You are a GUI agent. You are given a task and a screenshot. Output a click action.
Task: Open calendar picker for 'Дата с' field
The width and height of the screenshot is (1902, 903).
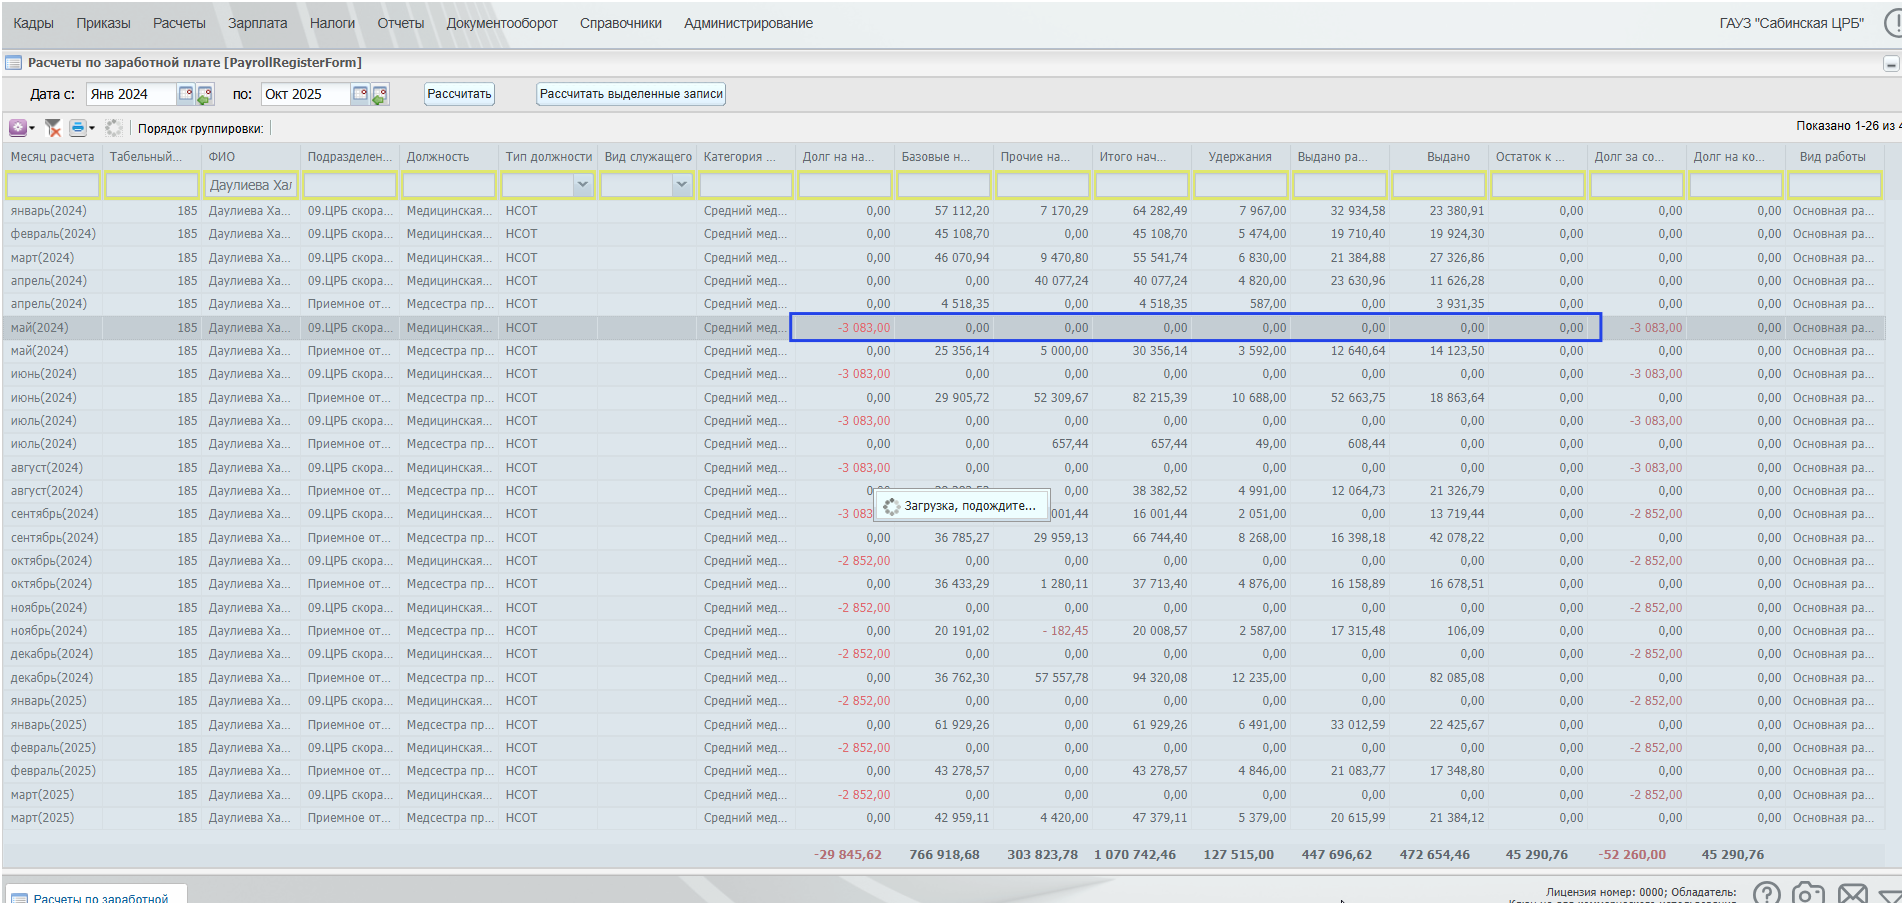pyautogui.click(x=185, y=94)
